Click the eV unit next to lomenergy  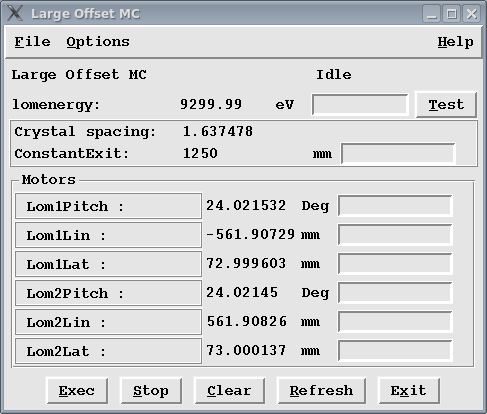point(285,105)
